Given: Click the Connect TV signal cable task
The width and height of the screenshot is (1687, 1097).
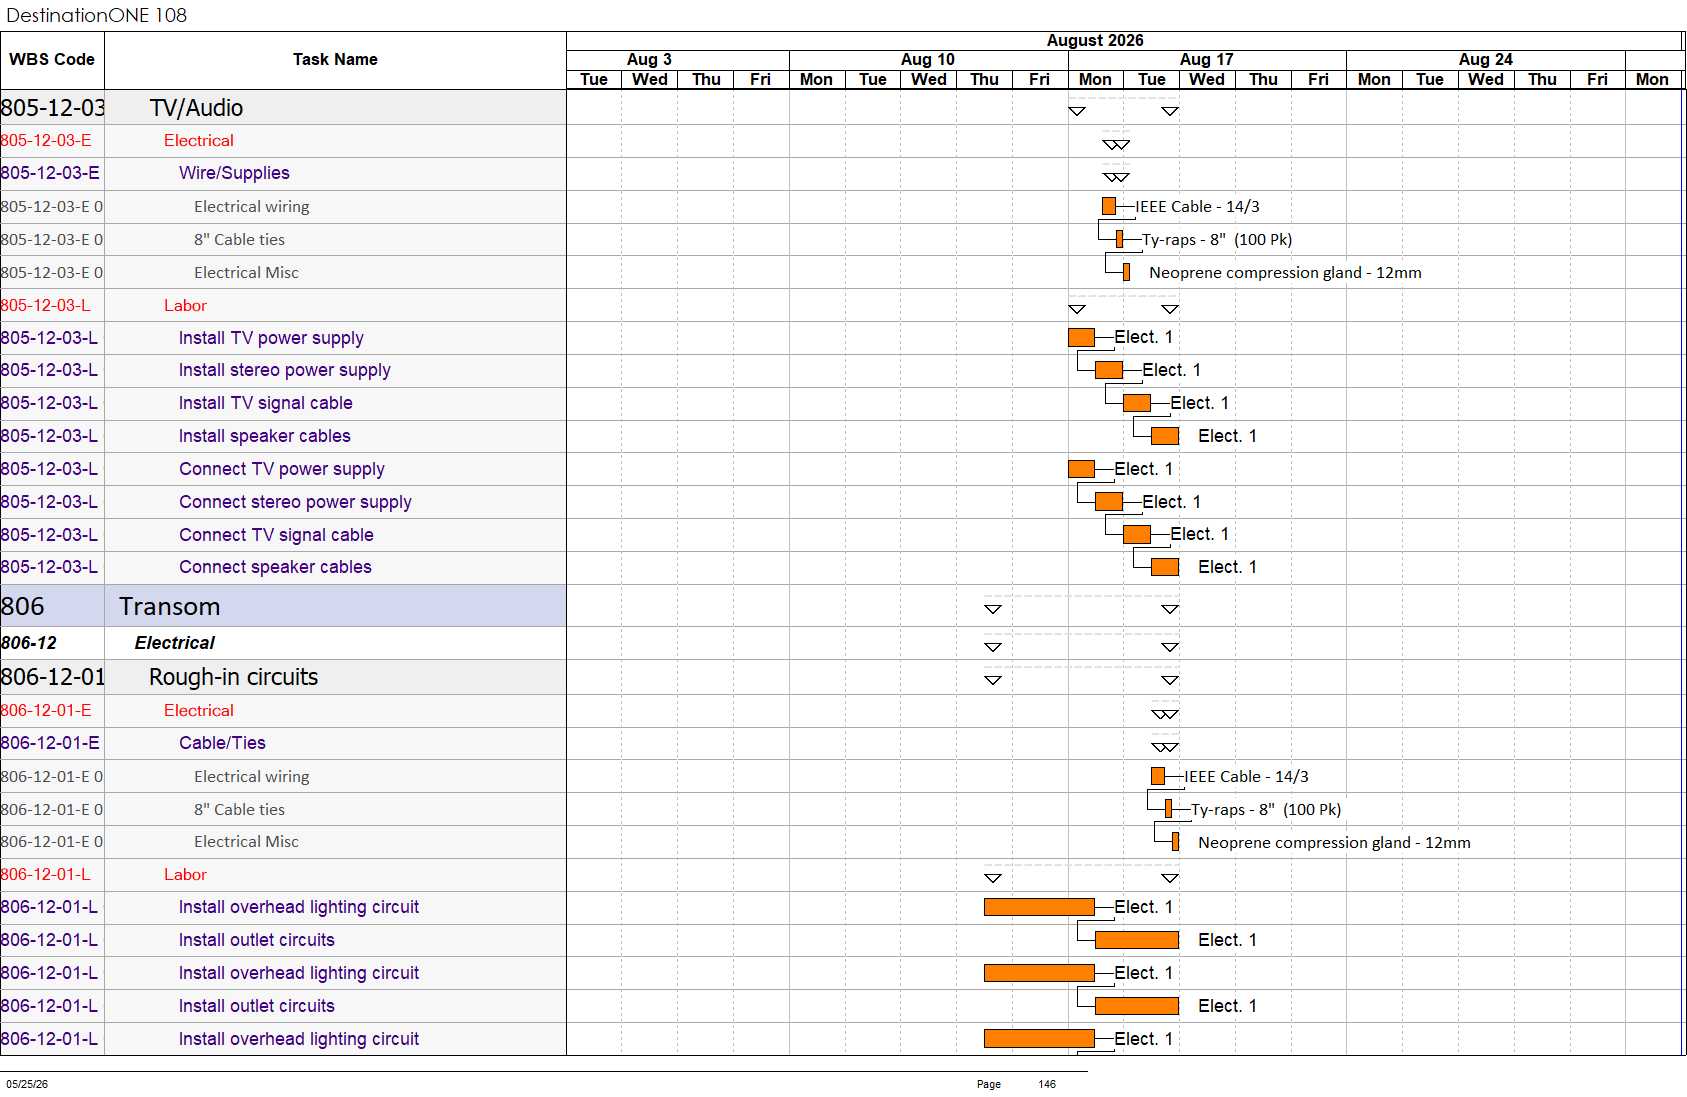Looking at the screenshot, I should (x=276, y=535).
